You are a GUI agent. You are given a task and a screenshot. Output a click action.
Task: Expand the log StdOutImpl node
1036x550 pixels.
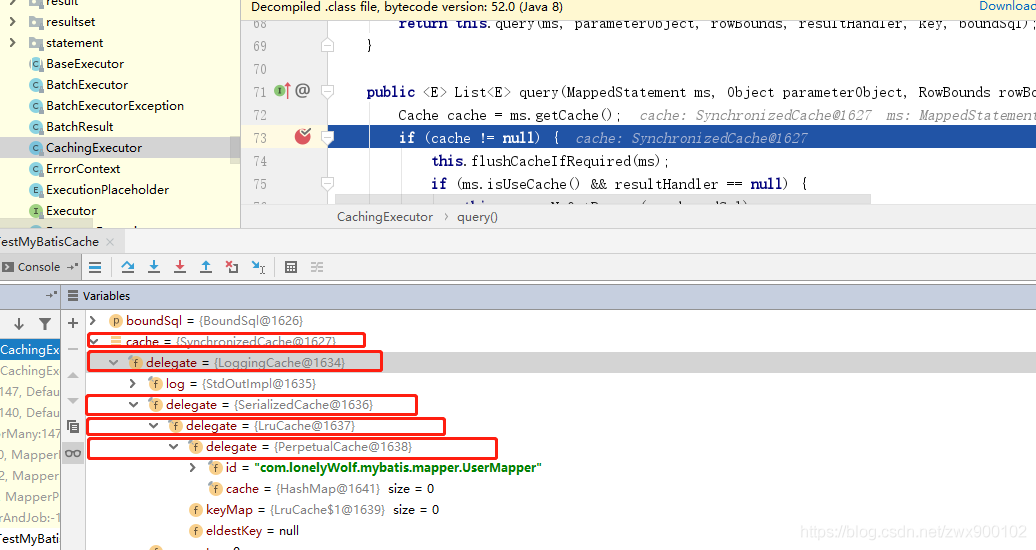point(133,383)
